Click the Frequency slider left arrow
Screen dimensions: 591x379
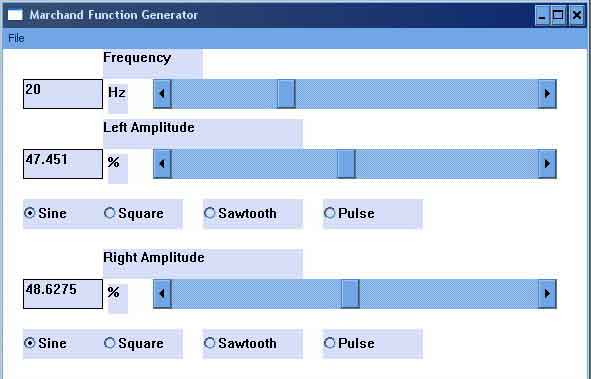[162, 94]
